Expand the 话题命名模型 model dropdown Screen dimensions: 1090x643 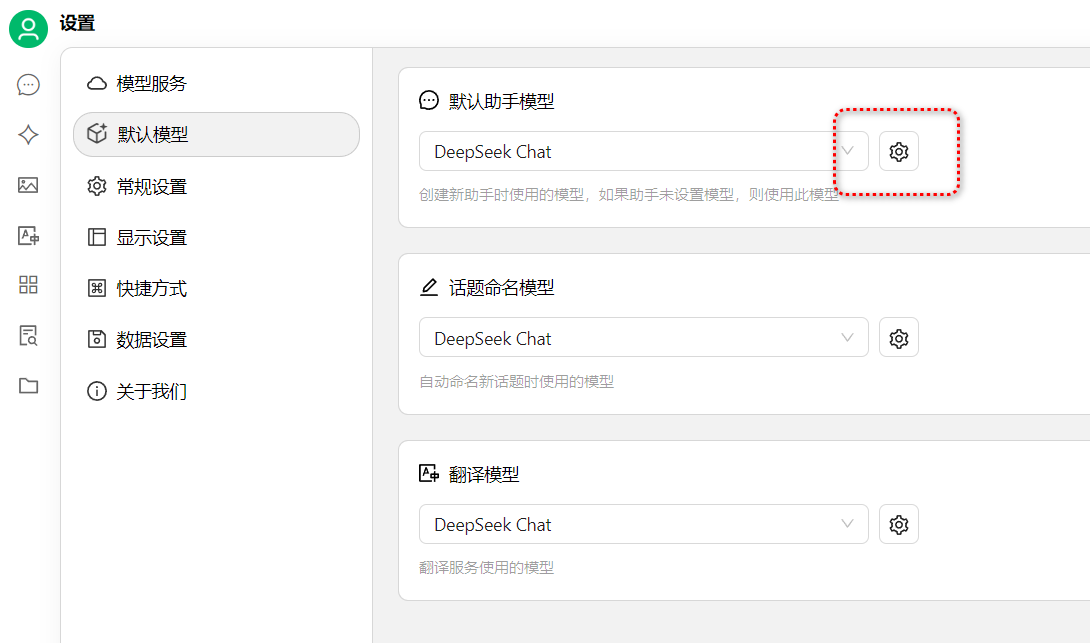642,339
